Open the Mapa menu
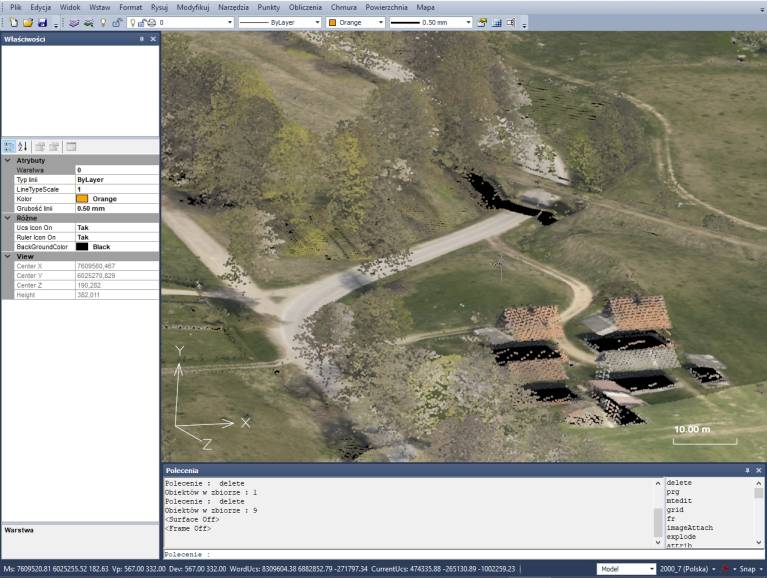The width and height of the screenshot is (767, 578). click(426, 7)
